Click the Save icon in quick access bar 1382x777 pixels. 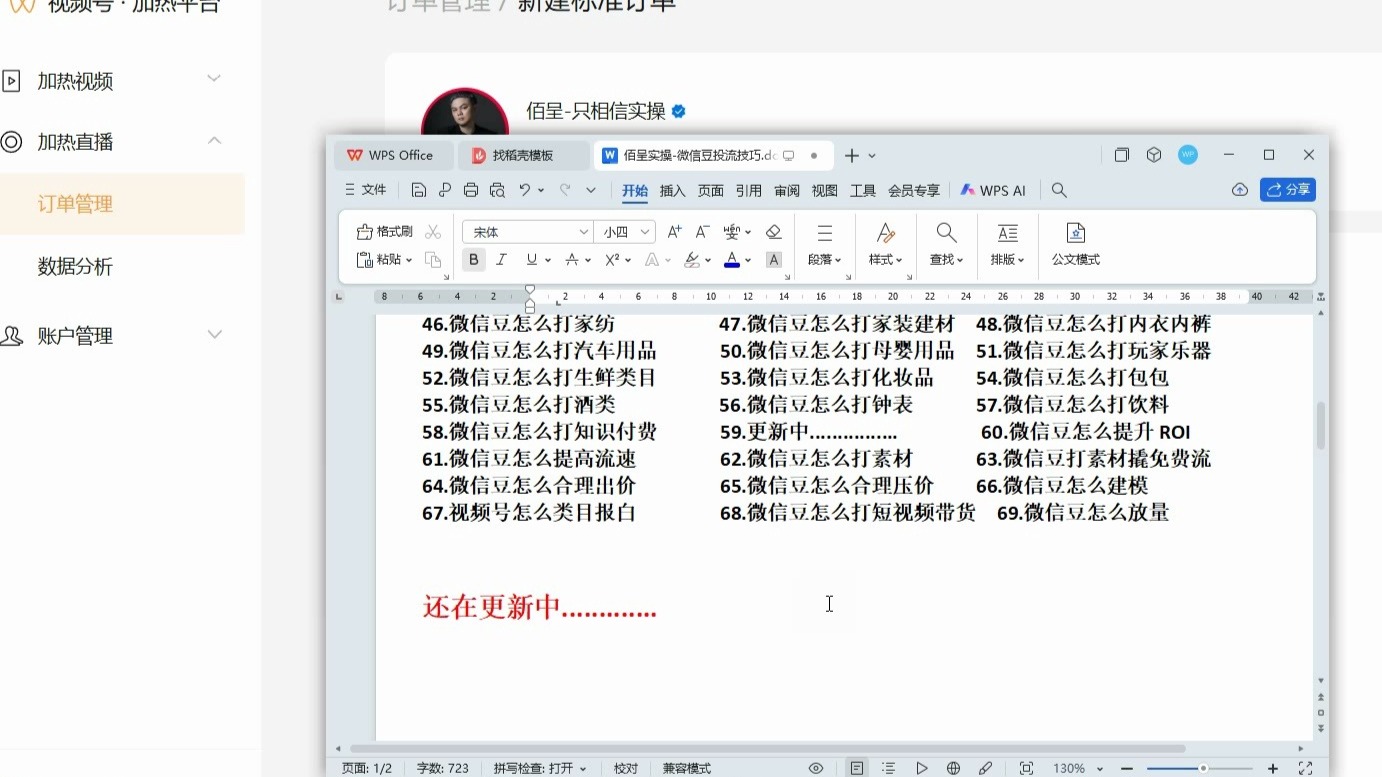[x=419, y=190]
